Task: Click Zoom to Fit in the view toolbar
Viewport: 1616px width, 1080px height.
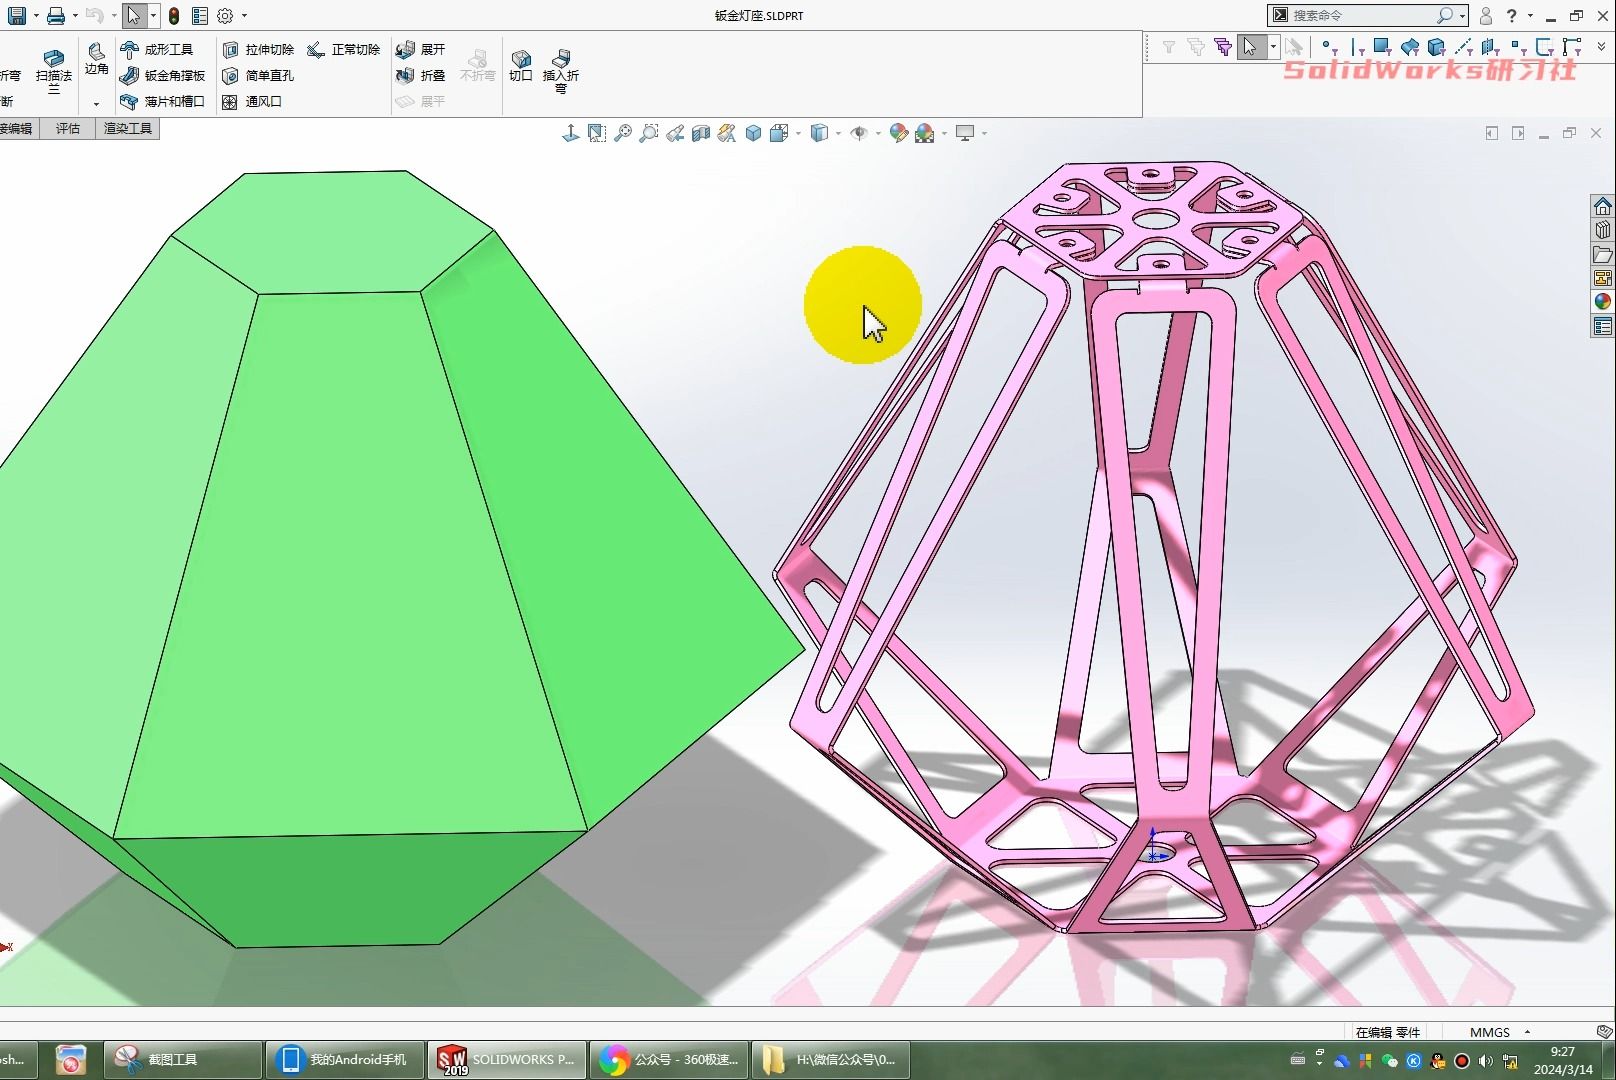Action: click(x=623, y=132)
